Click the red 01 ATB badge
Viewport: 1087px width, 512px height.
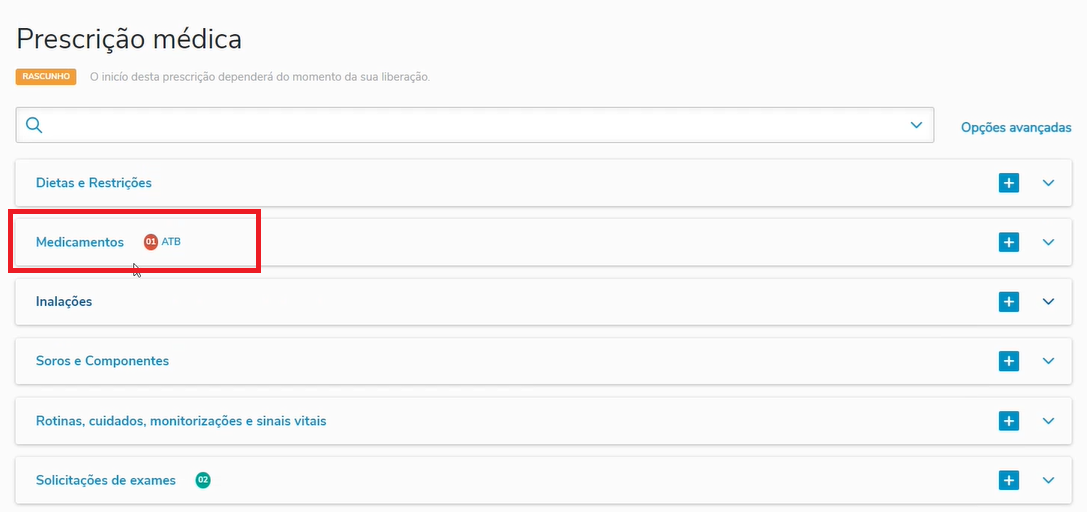151,242
